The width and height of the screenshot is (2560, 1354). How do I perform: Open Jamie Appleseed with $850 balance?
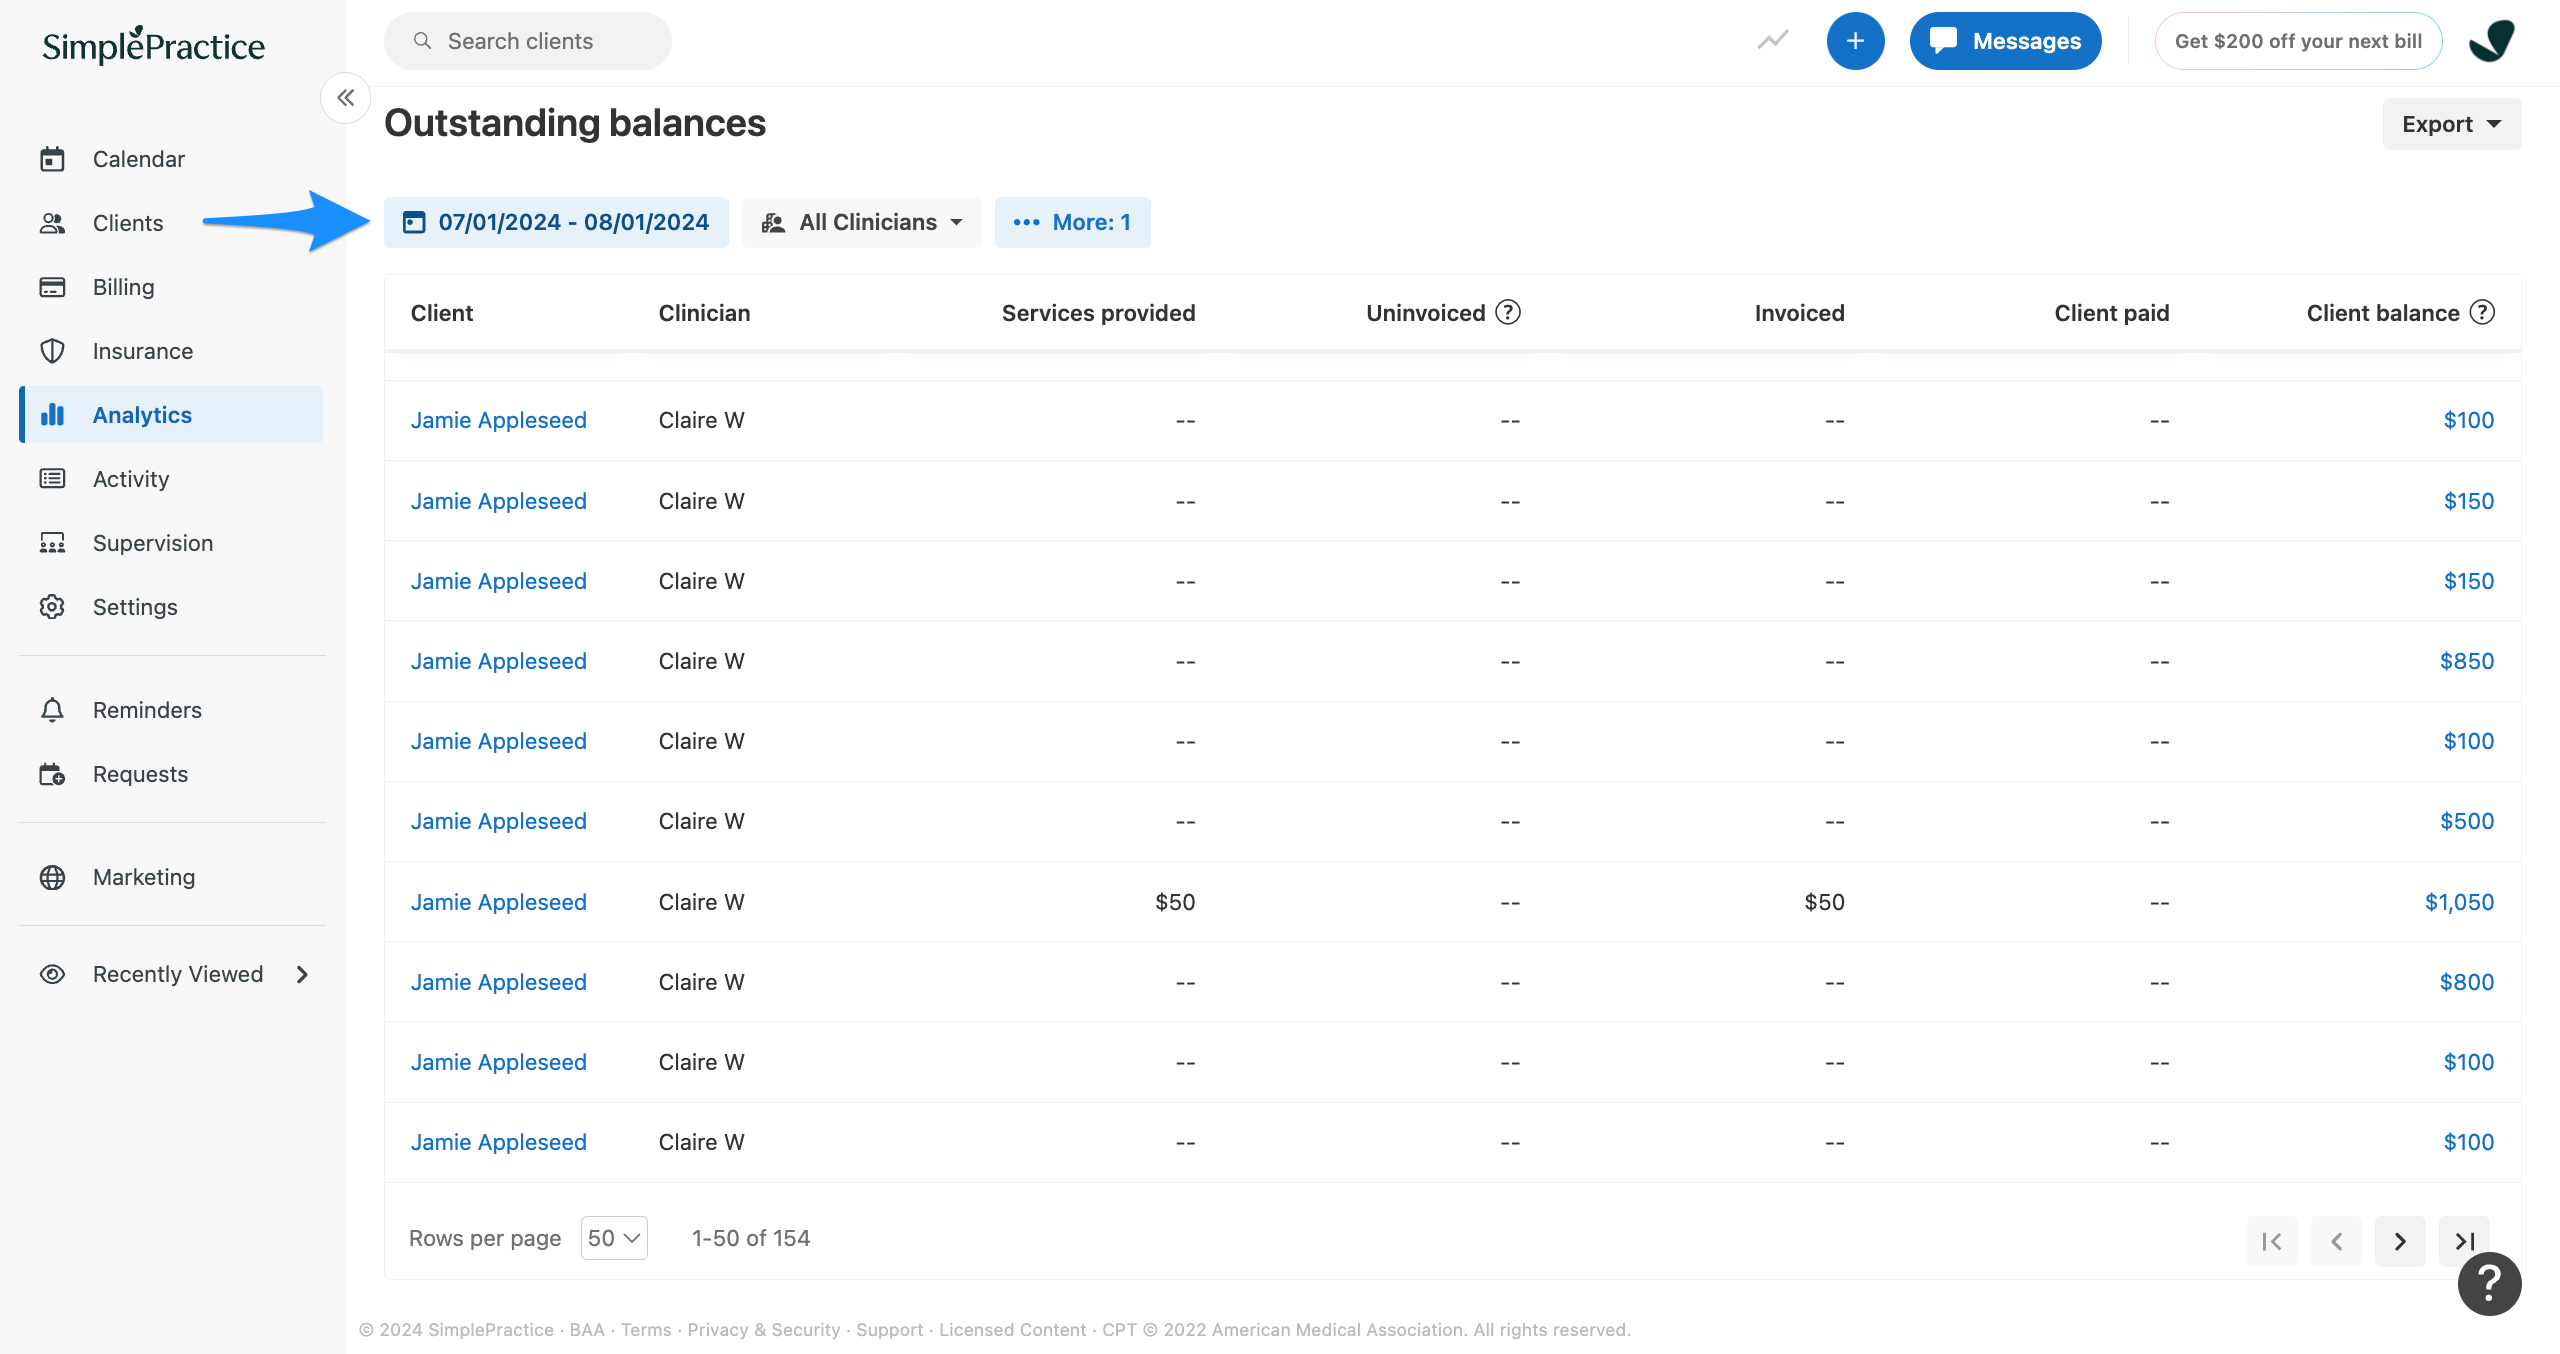tap(499, 661)
